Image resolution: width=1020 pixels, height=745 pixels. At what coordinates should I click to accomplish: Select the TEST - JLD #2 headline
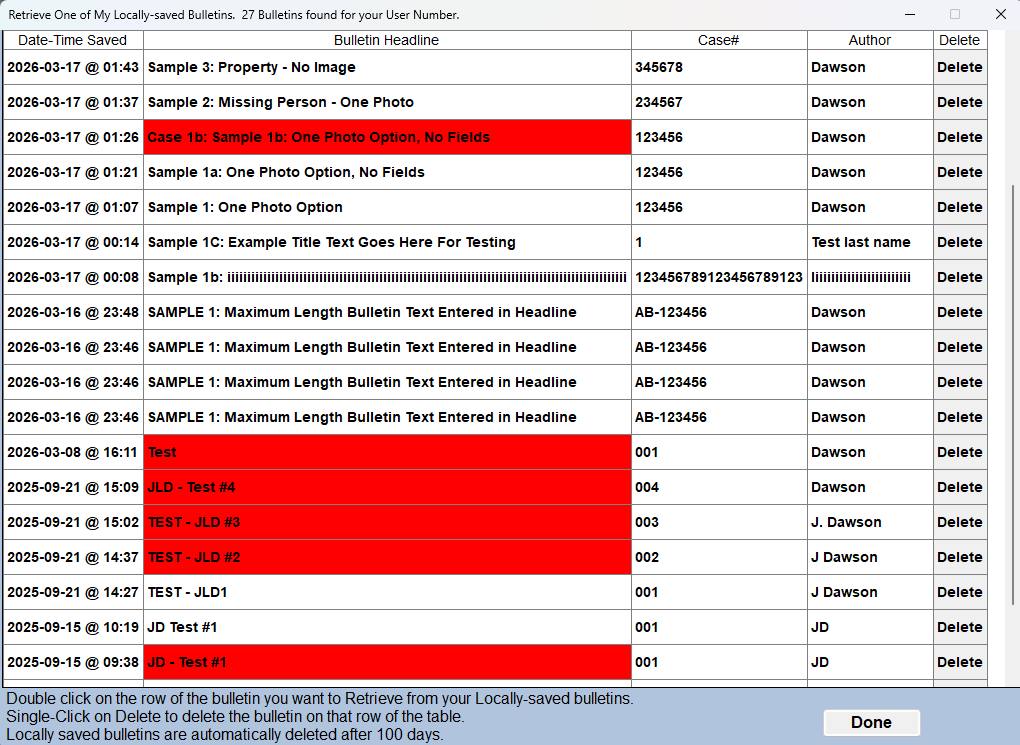[387, 557]
